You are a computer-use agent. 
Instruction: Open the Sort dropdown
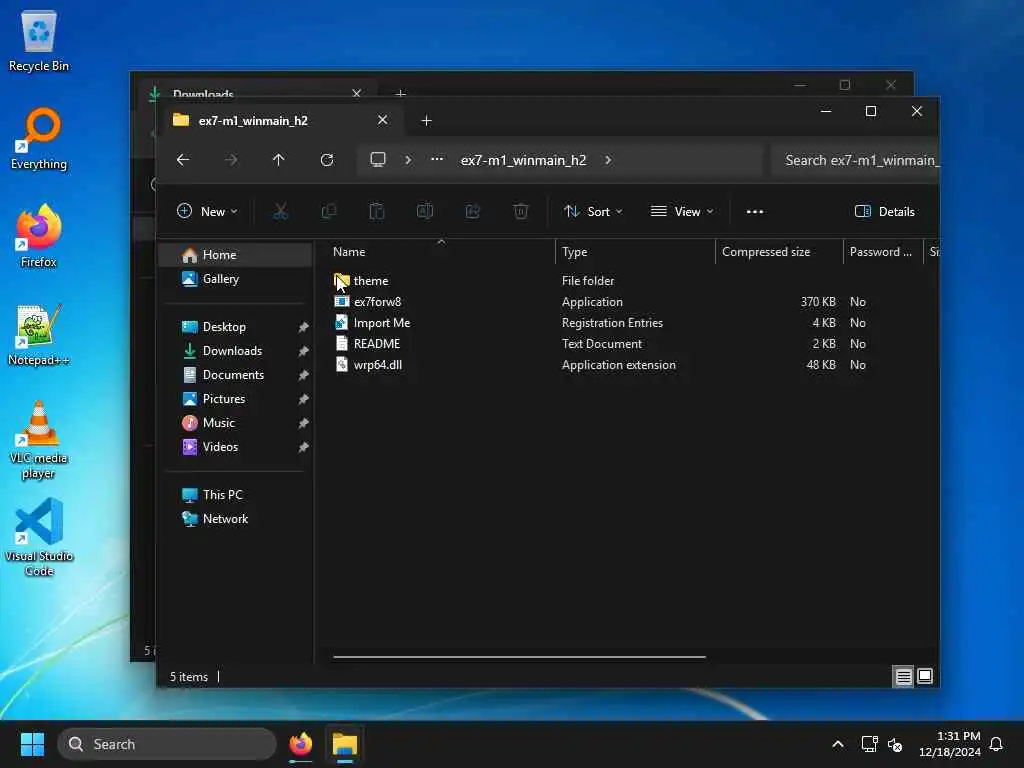593,212
